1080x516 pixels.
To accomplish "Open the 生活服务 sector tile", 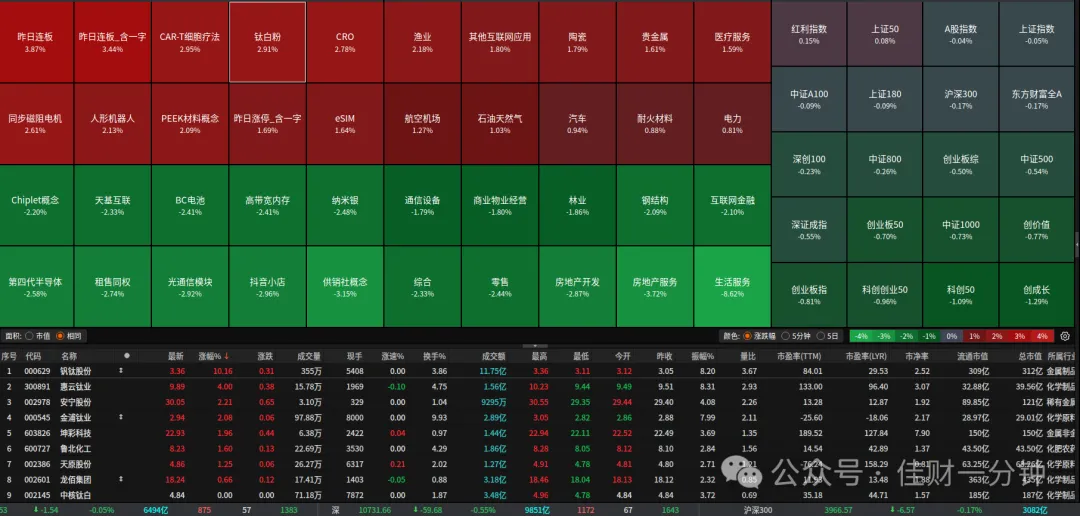I will [732, 287].
